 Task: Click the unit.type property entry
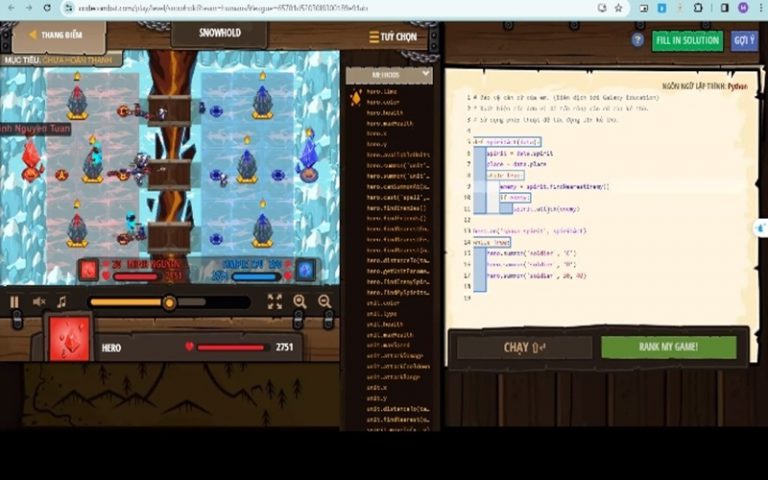click(382, 313)
